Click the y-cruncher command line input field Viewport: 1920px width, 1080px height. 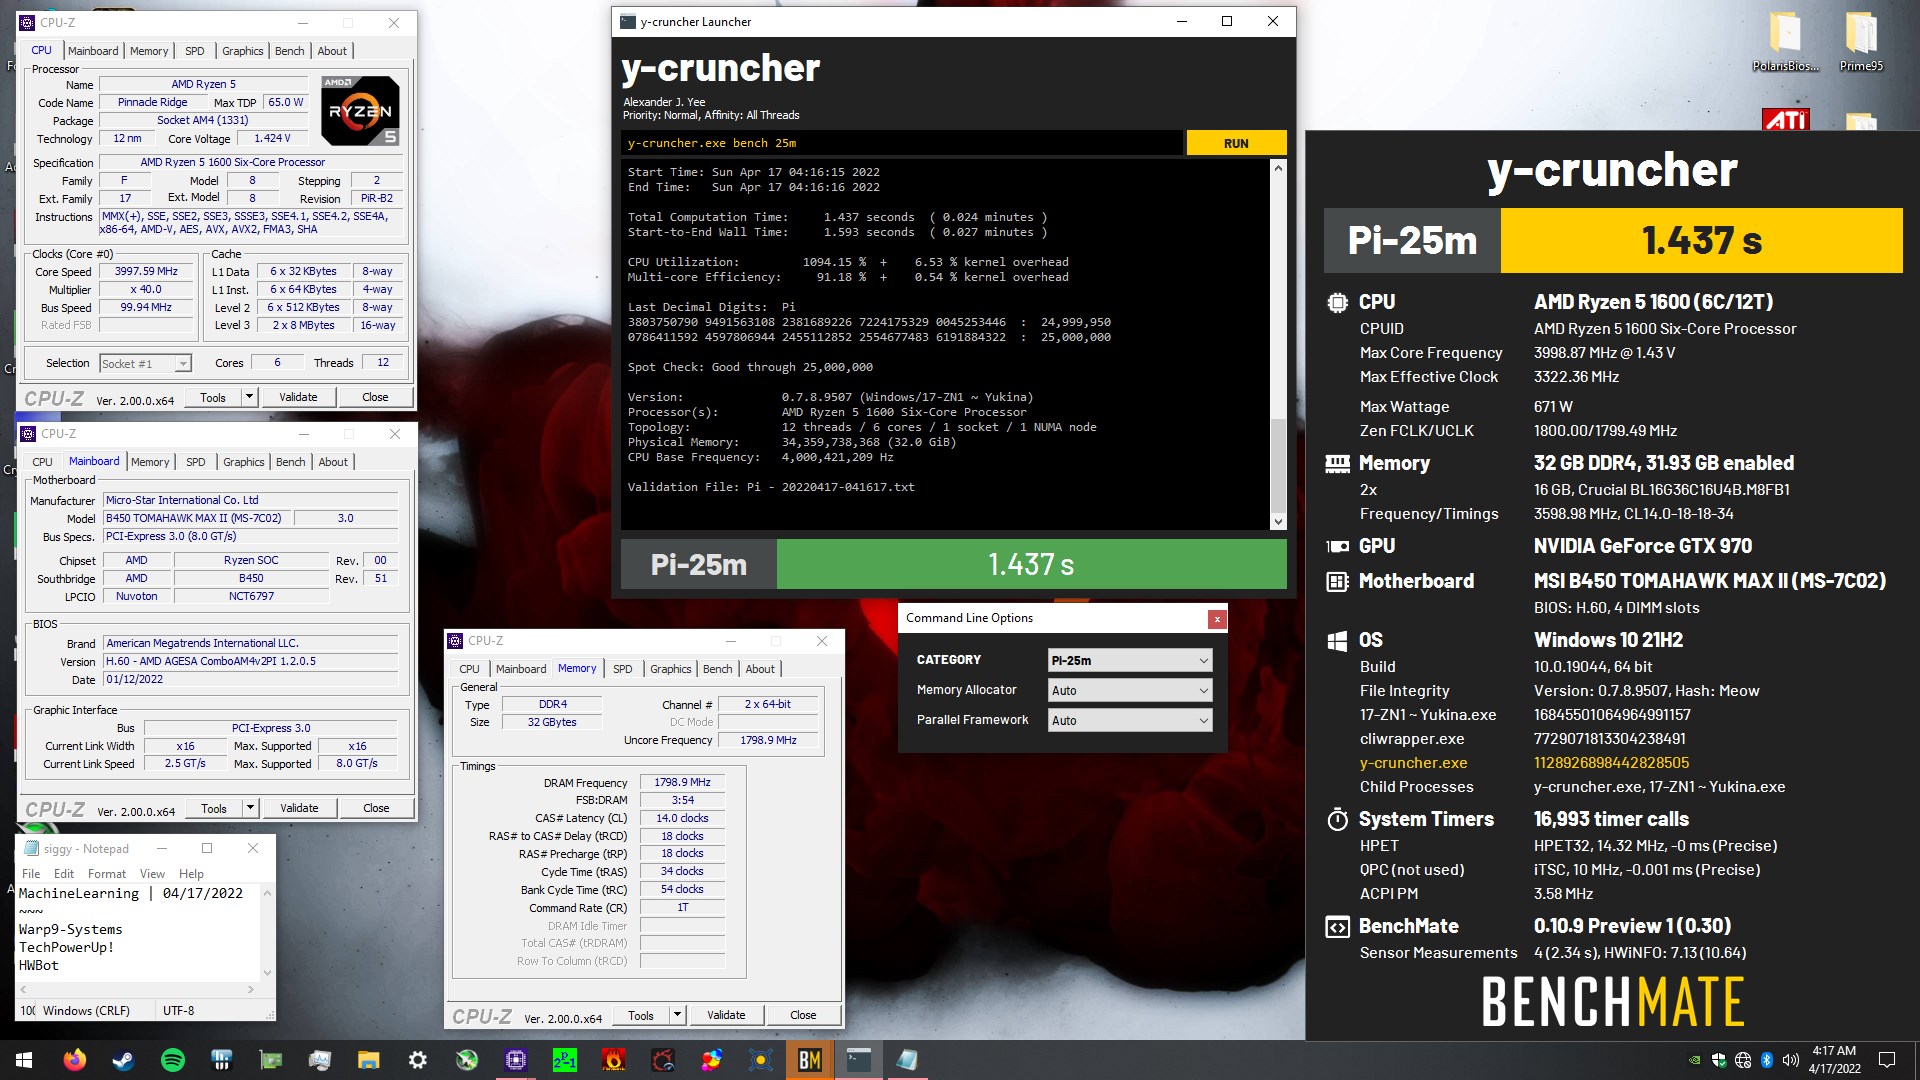(x=901, y=143)
